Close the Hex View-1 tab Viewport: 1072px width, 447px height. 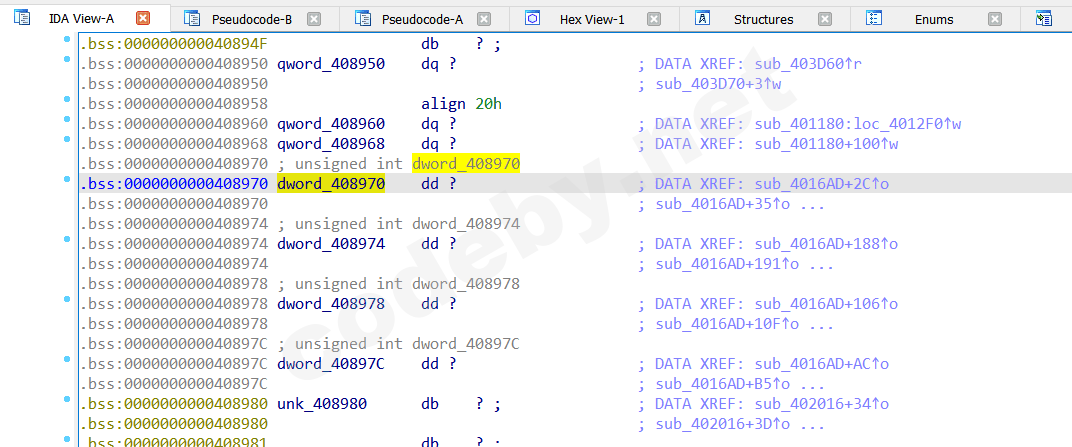654,19
